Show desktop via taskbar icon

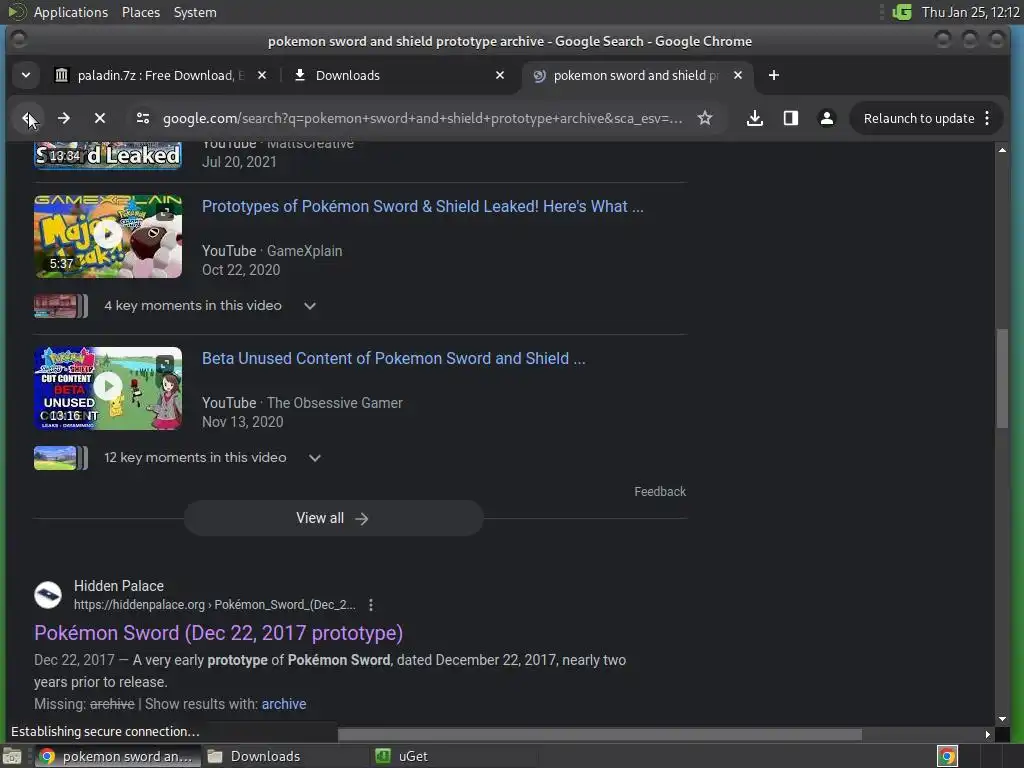click(x=12, y=756)
